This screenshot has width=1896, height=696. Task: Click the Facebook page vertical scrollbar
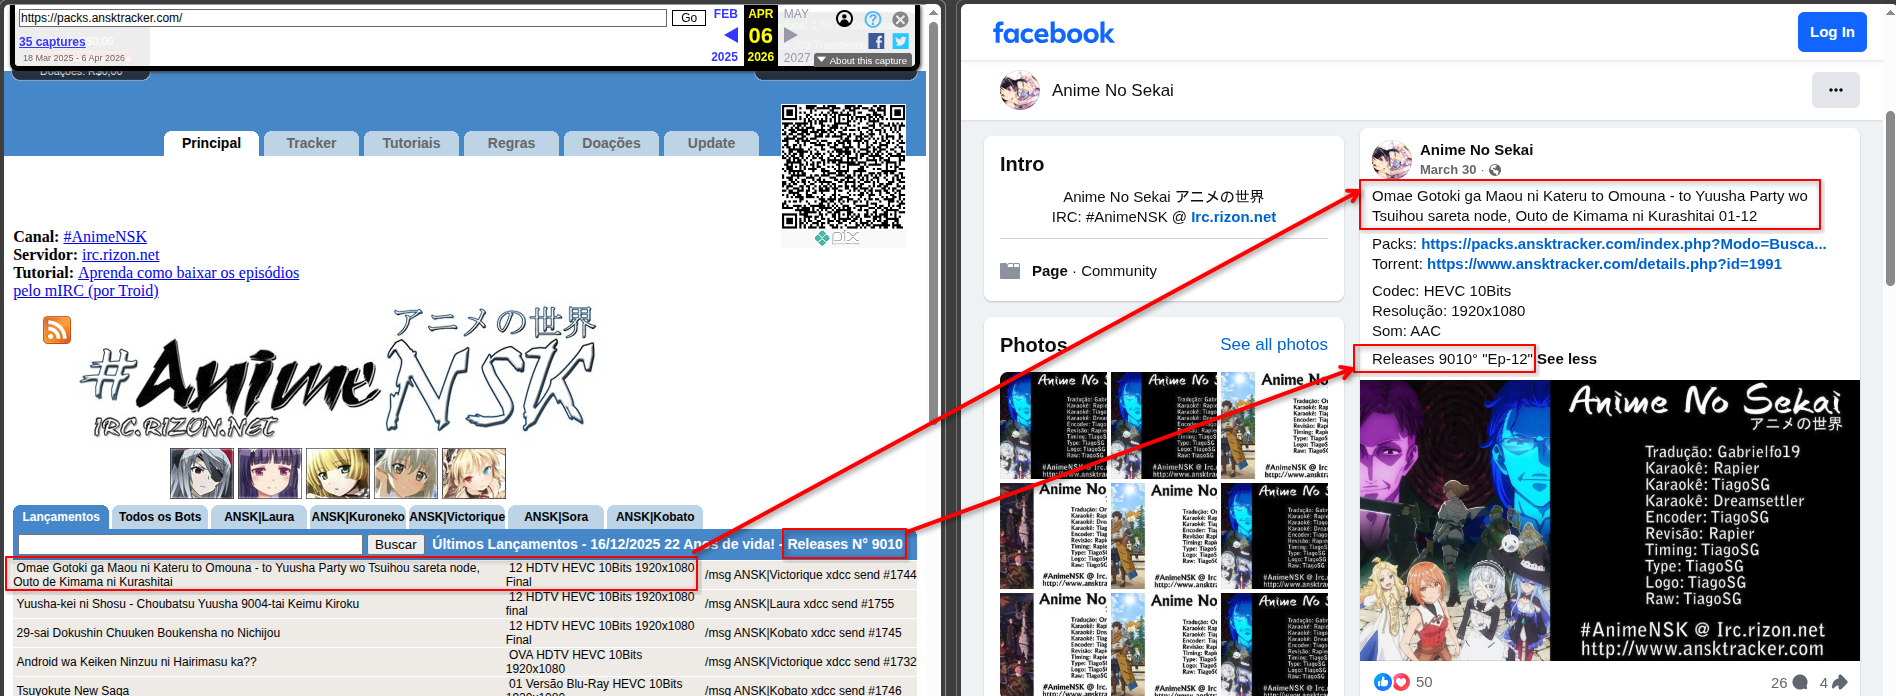coord(1890,199)
